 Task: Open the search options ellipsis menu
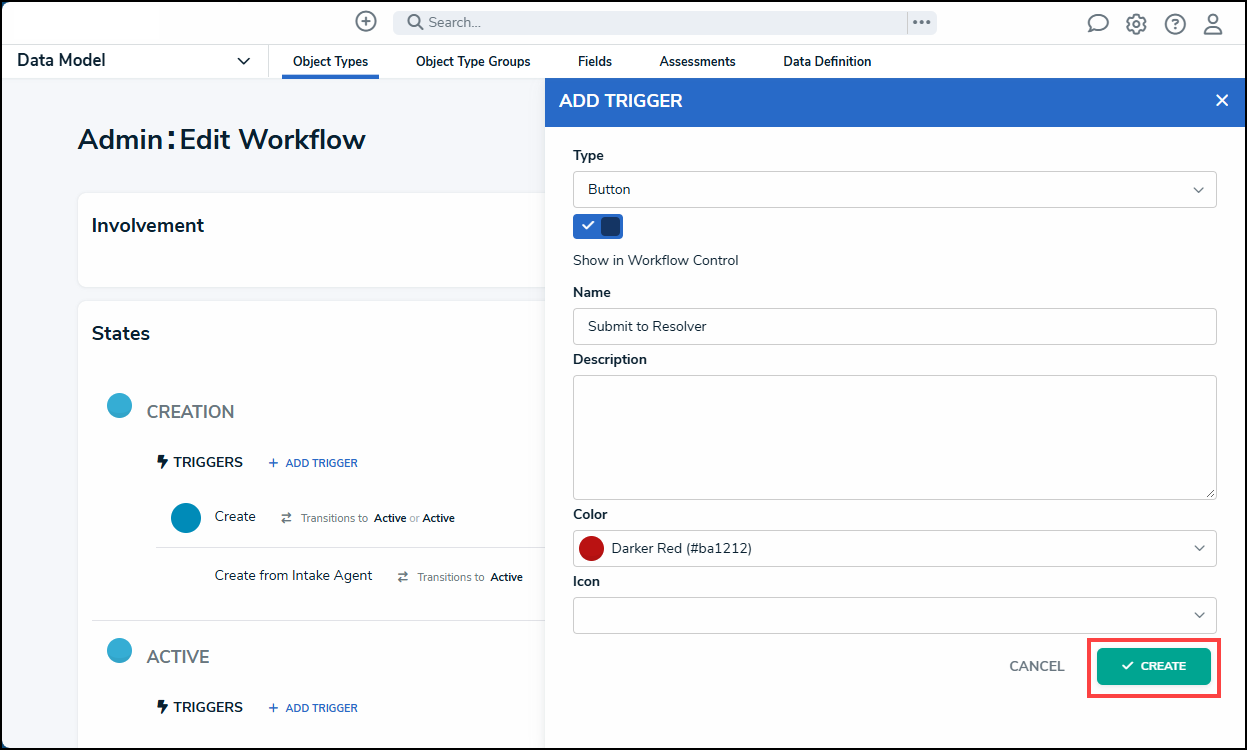pos(922,22)
